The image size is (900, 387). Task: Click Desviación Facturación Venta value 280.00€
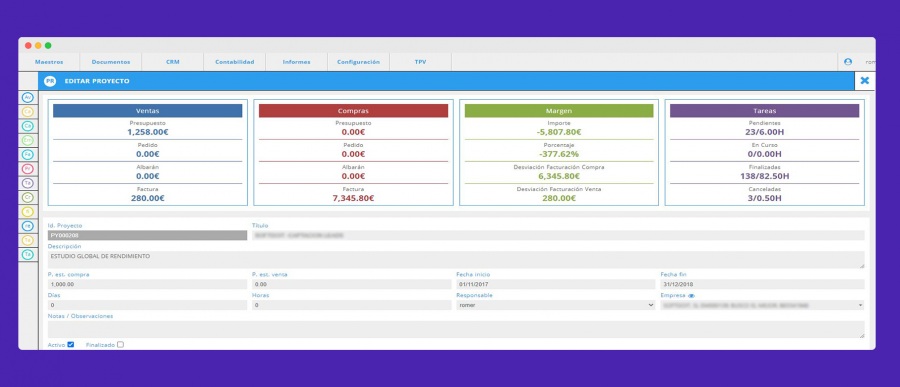(559, 198)
